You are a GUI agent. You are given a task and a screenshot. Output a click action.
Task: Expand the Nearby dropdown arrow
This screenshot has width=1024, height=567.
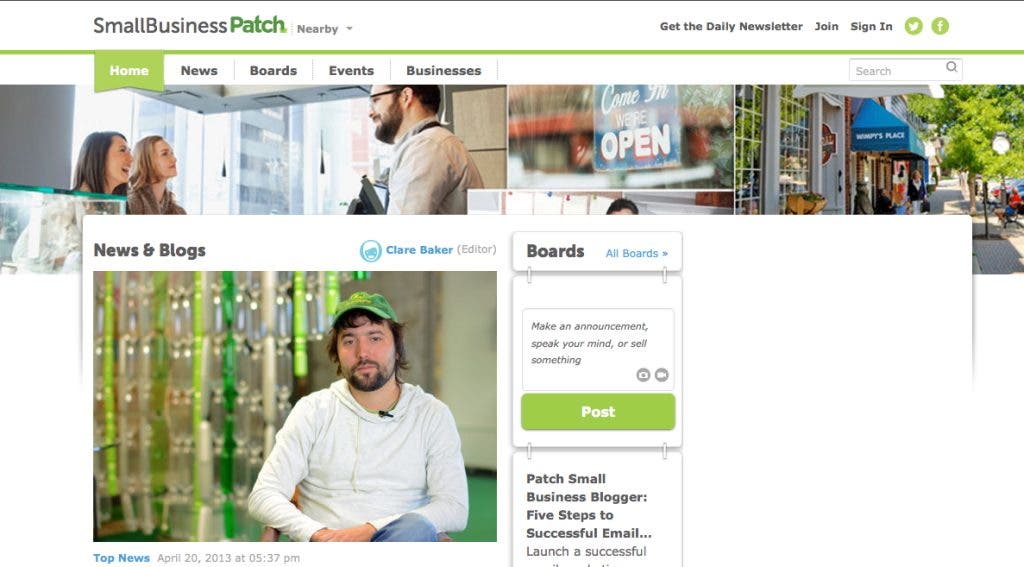[349, 29]
